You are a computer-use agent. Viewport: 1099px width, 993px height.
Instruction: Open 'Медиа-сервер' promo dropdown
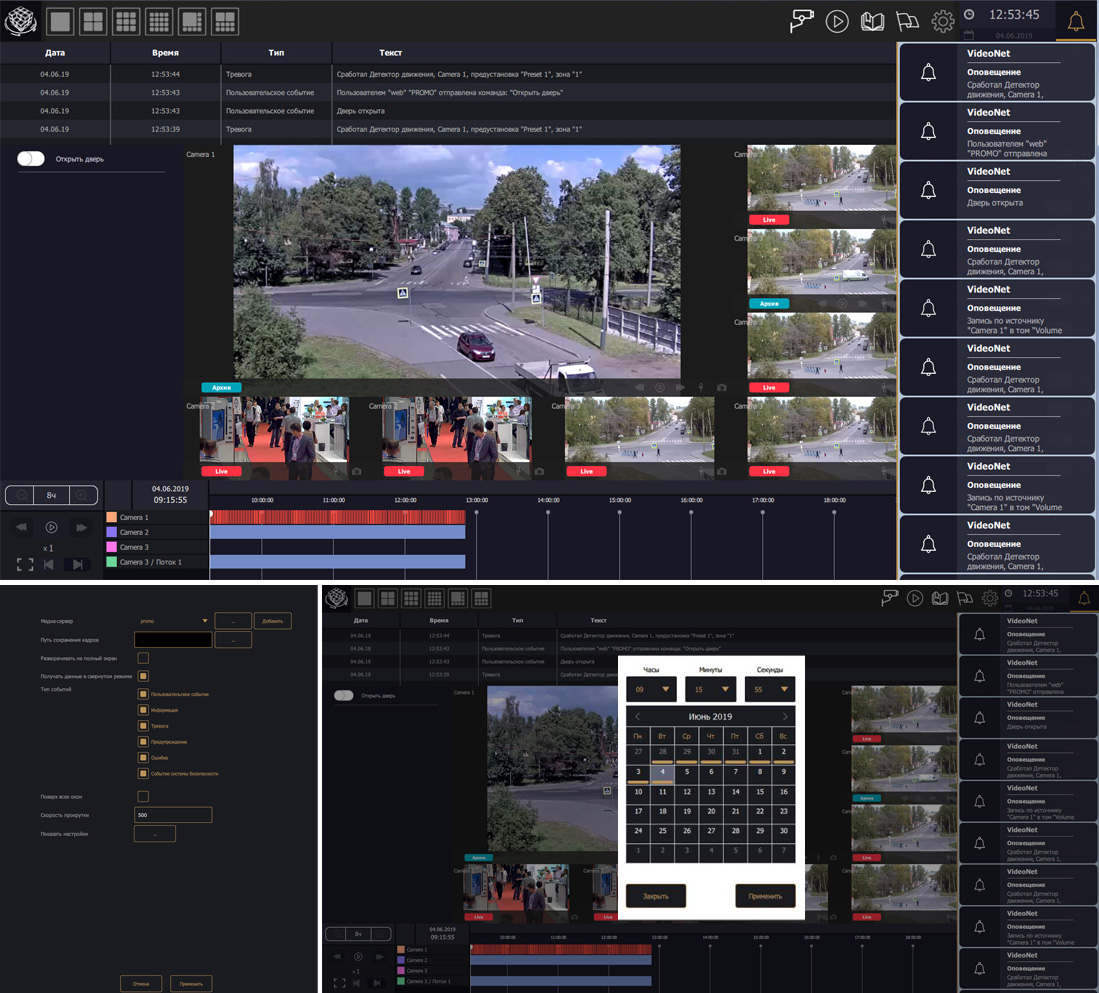click(x=174, y=621)
